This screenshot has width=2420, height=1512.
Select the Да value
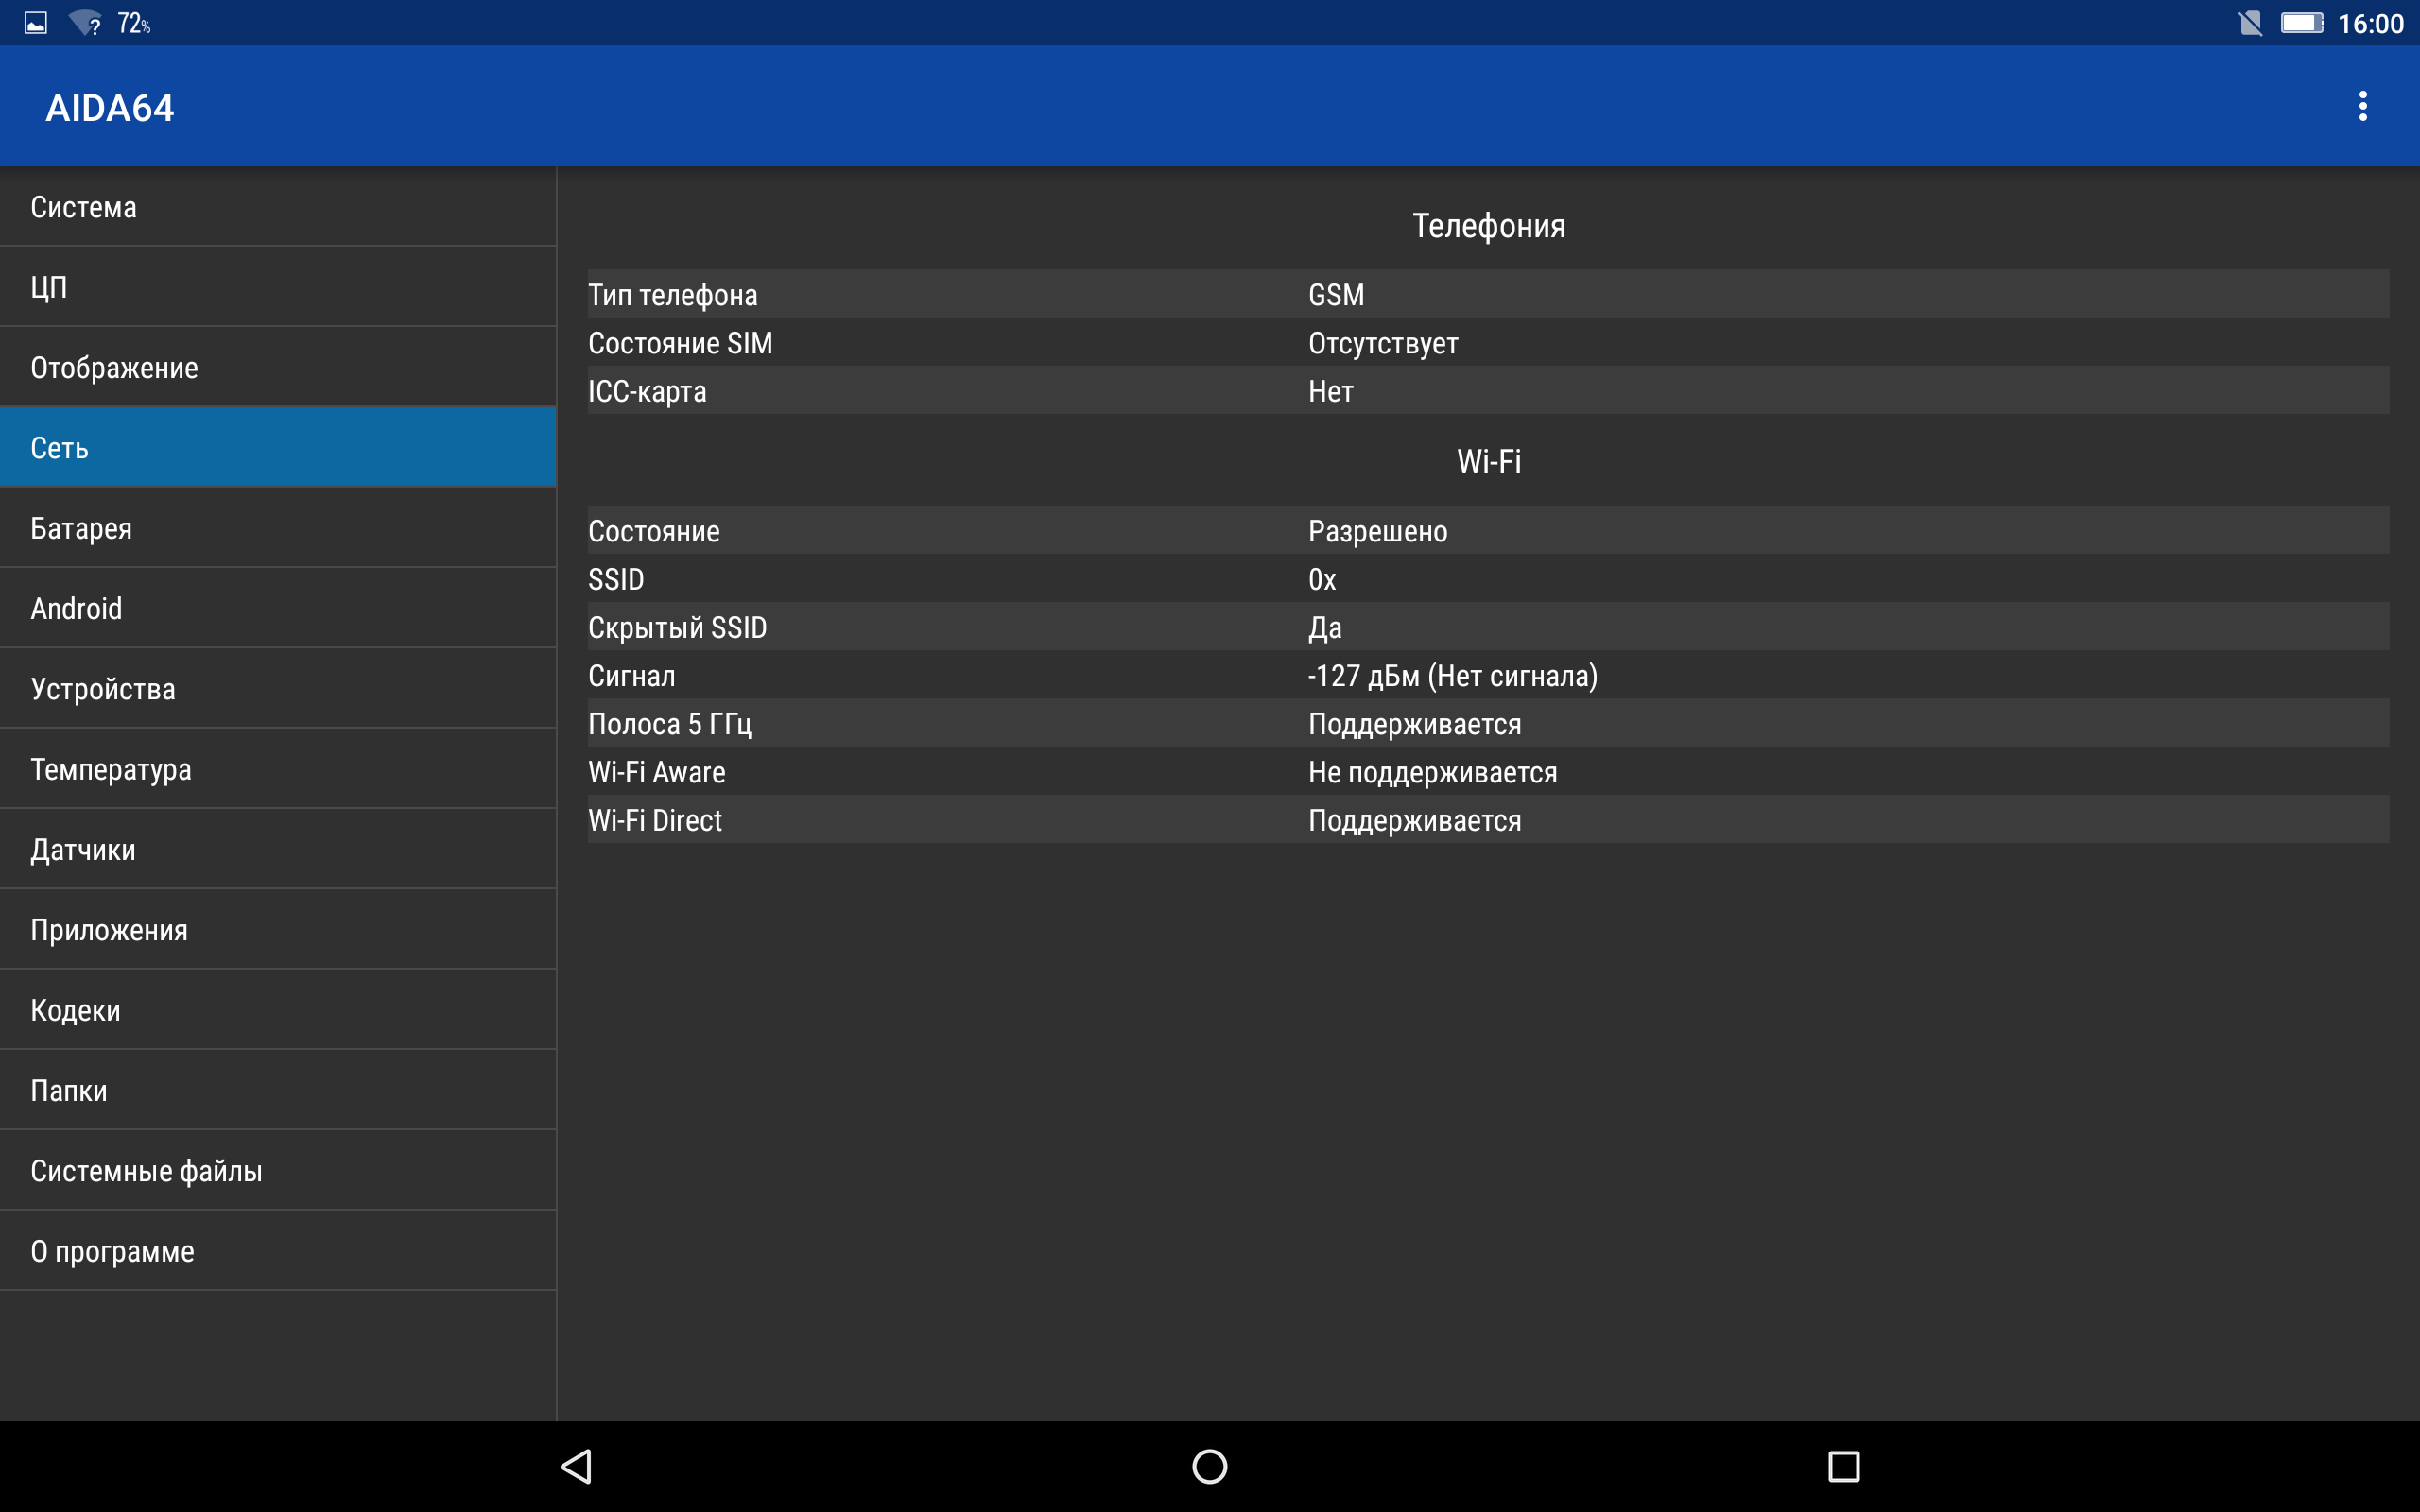tap(1324, 628)
